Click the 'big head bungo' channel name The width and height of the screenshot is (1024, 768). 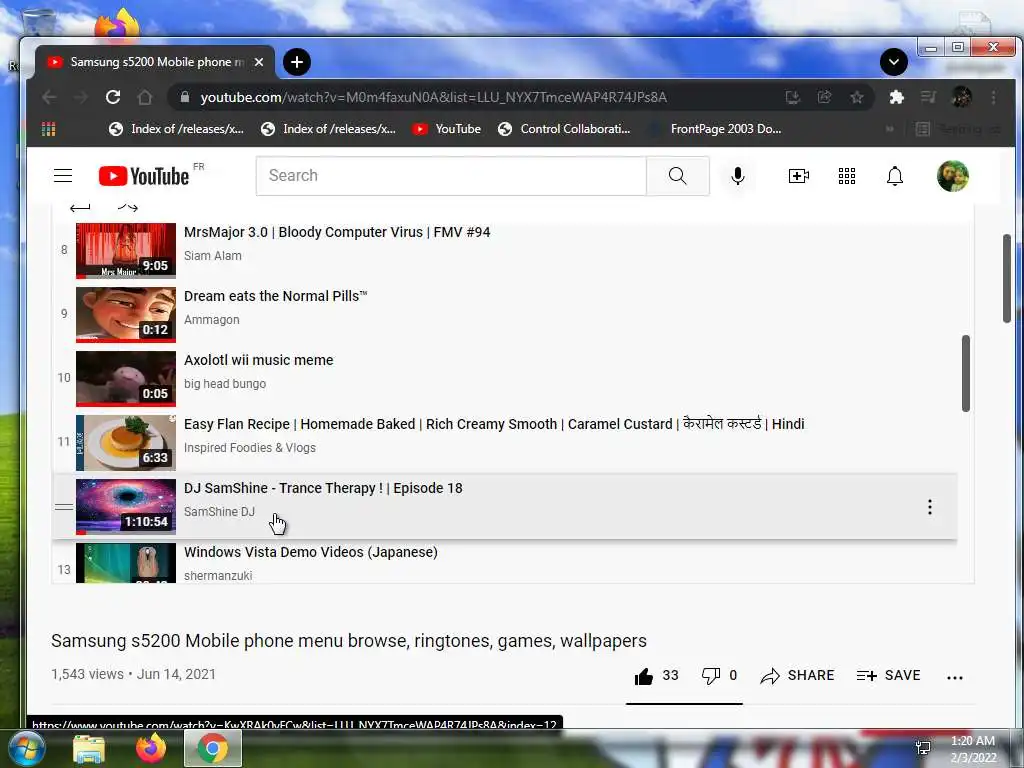pos(225,384)
